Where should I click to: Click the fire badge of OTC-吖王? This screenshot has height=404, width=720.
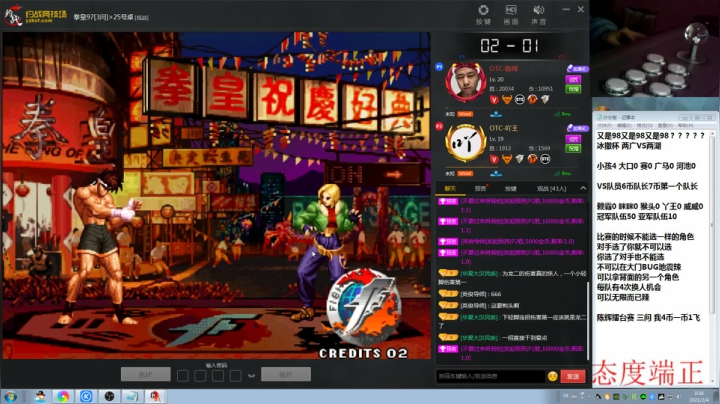[x=532, y=159]
